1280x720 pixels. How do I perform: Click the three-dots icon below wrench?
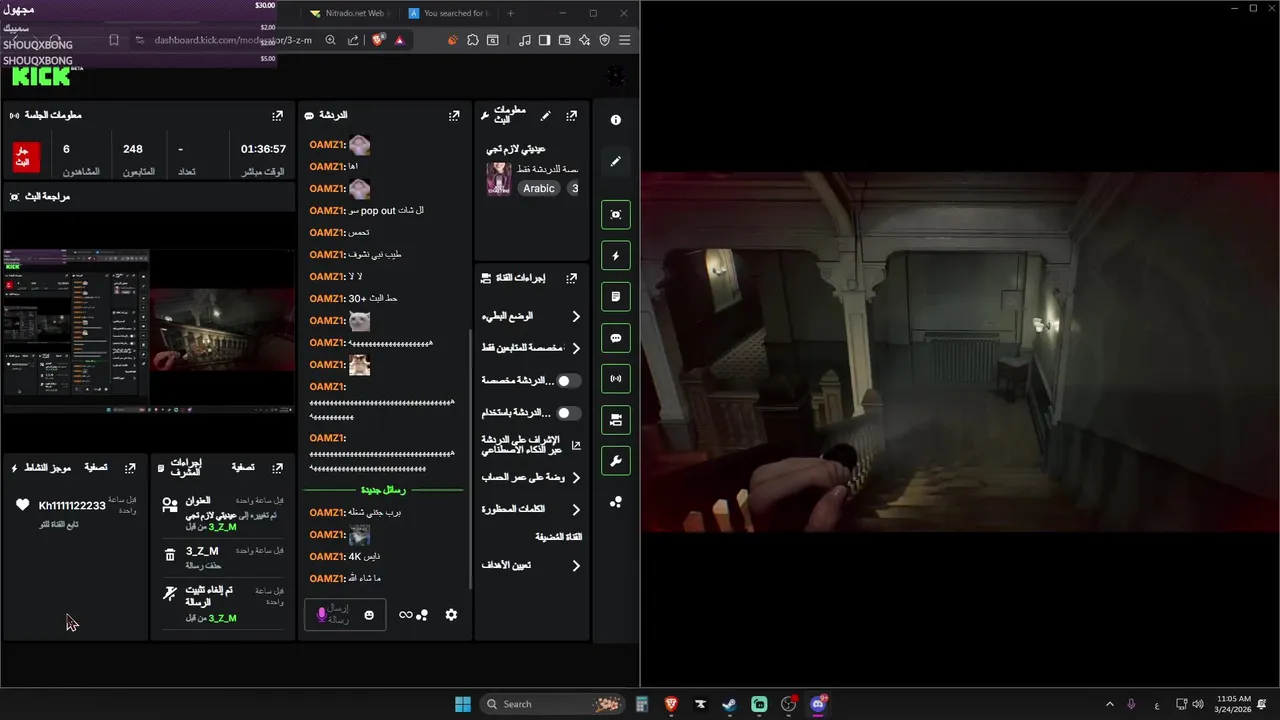pyautogui.click(x=616, y=502)
